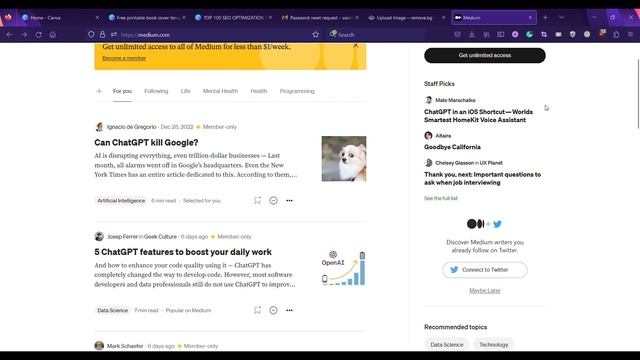Click the Become a member link
The height and width of the screenshot is (360, 640).
tap(124, 58)
